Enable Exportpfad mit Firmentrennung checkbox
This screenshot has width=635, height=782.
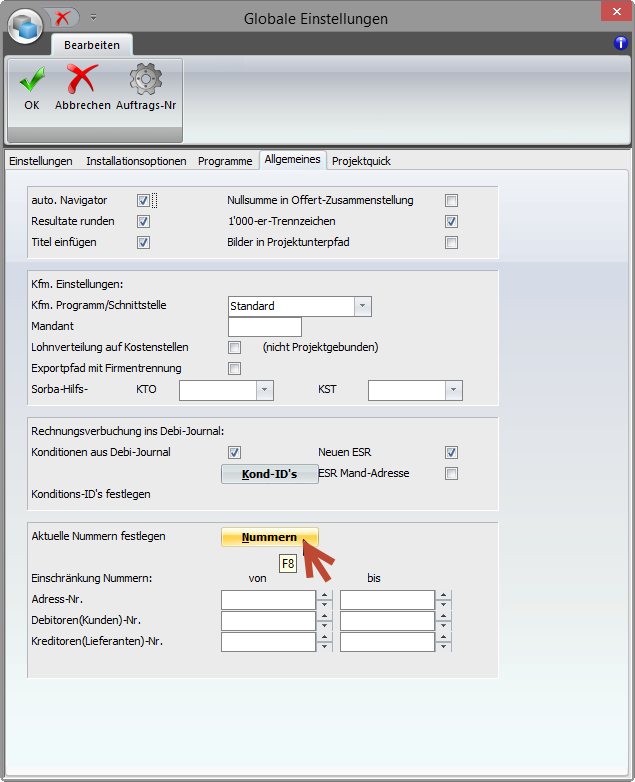point(234,368)
